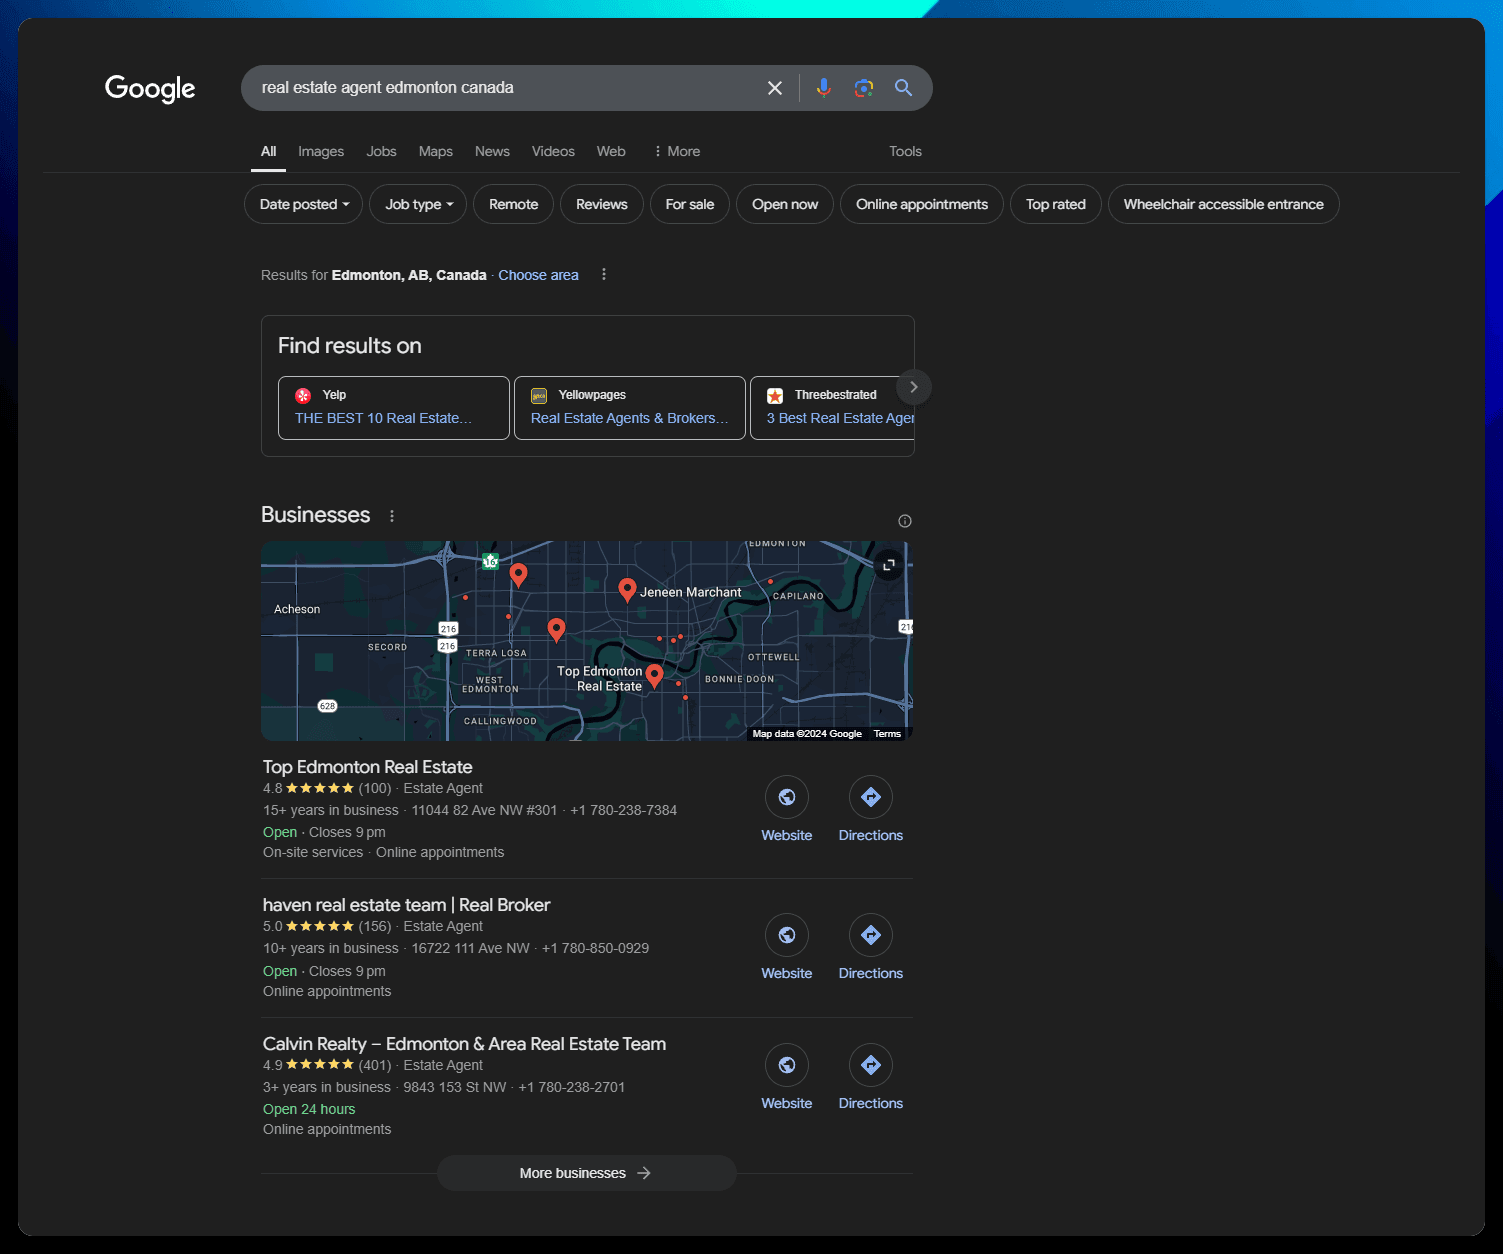Open the Job type dropdown filter
This screenshot has width=1503, height=1254.
[x=418, y=204]
